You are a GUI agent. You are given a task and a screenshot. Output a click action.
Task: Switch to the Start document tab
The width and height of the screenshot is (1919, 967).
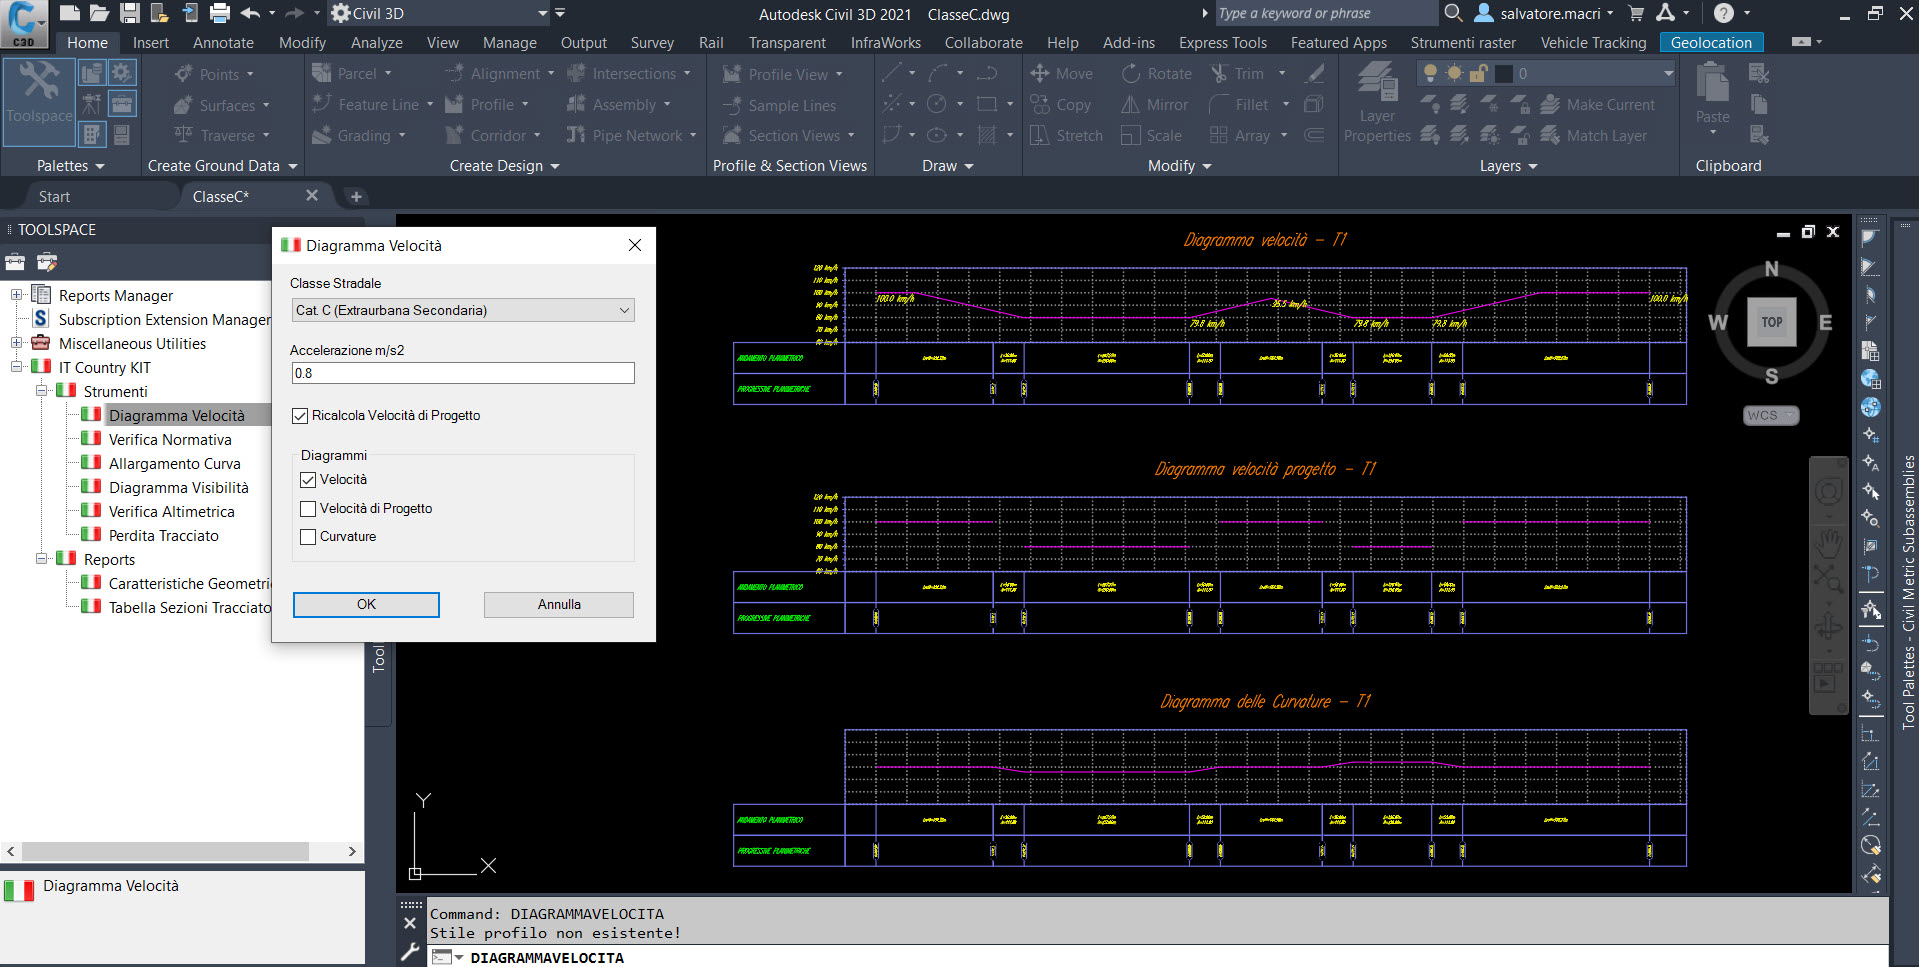[54, 197]
